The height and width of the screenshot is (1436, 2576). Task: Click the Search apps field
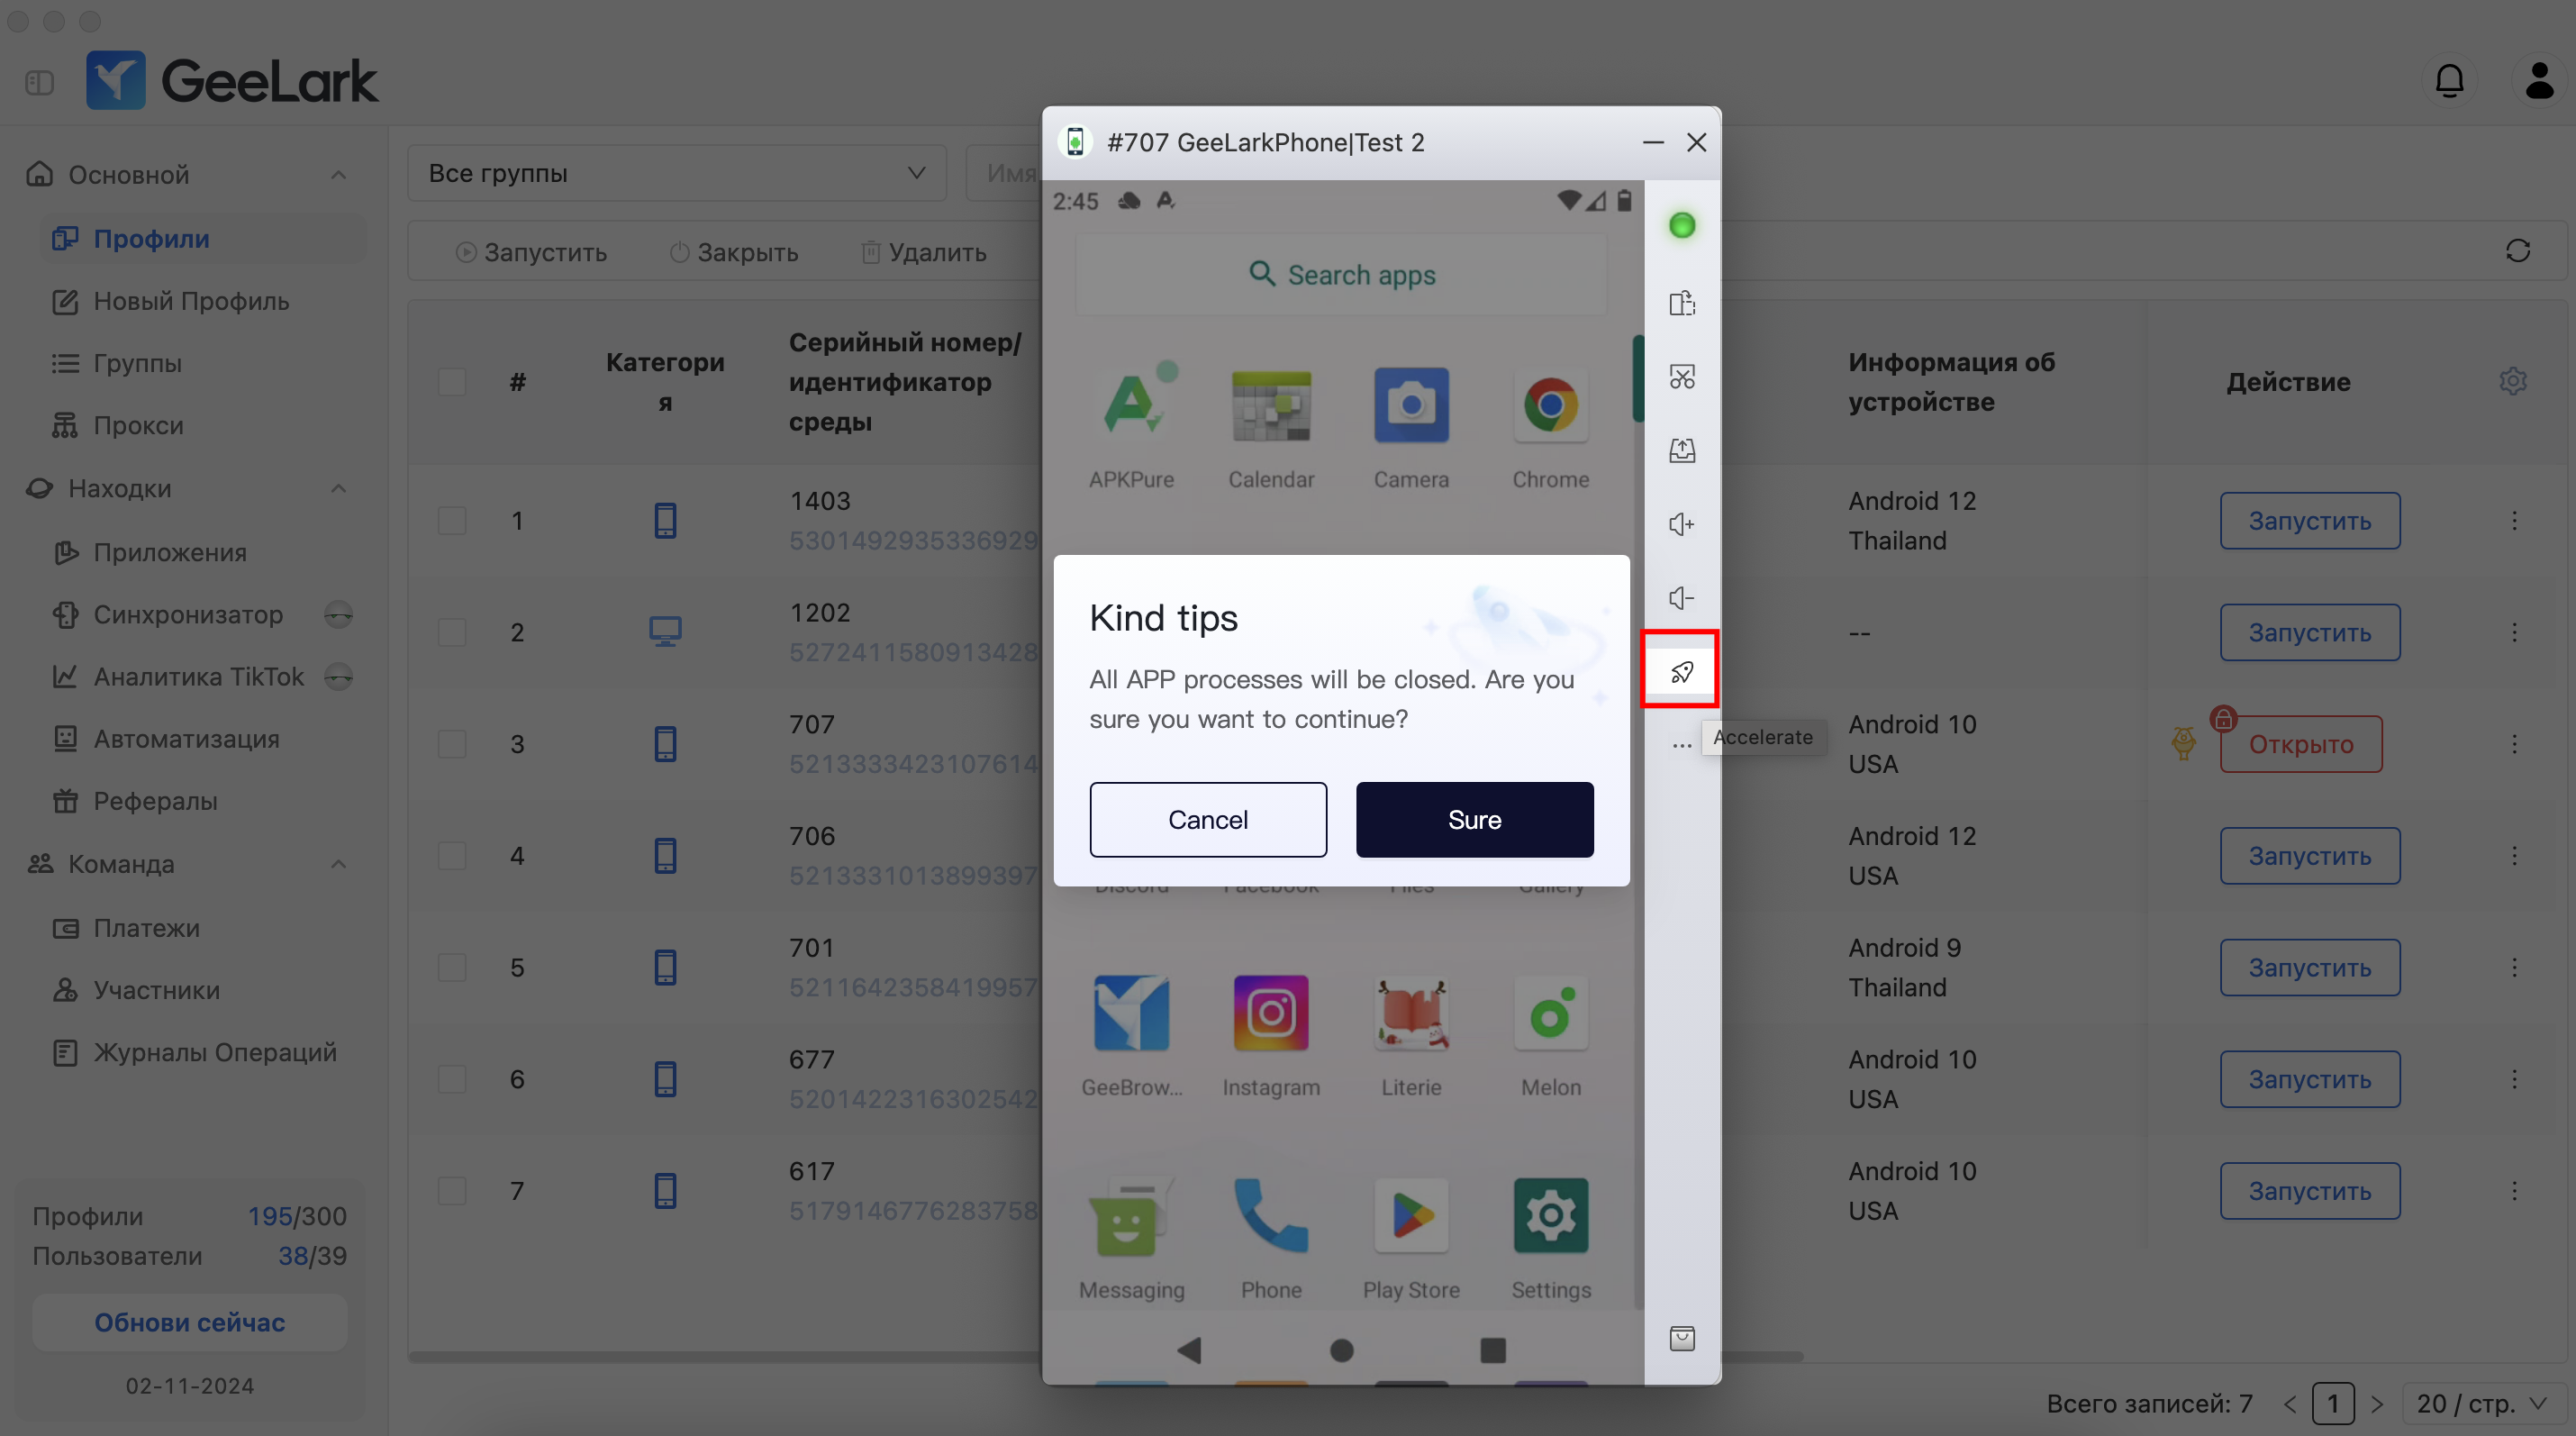(1340, 274)
